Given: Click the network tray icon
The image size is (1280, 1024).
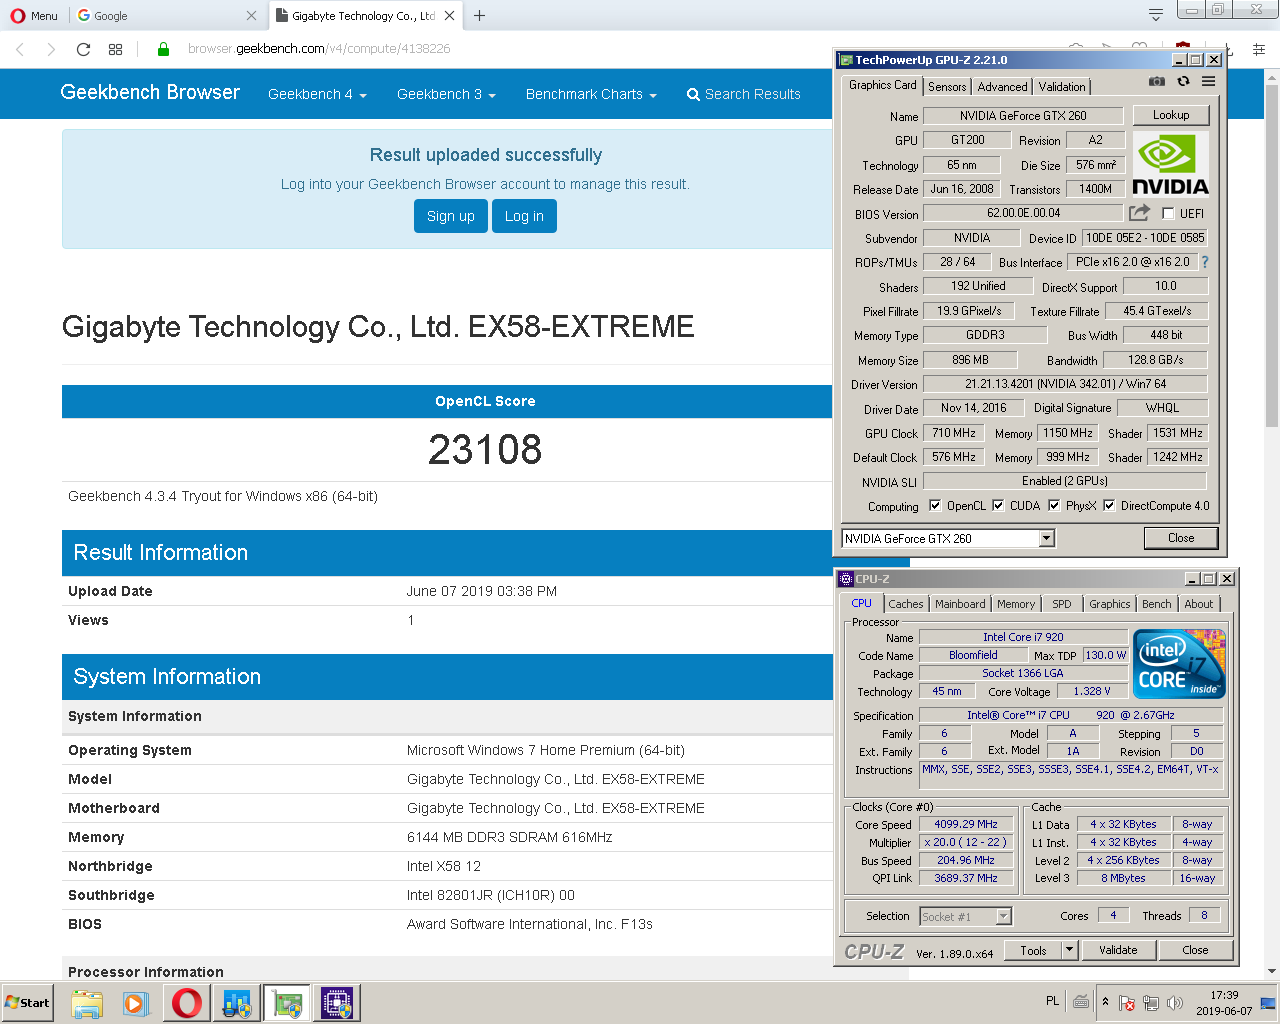Looking at the screenshot, I should click(1151, 1003).
